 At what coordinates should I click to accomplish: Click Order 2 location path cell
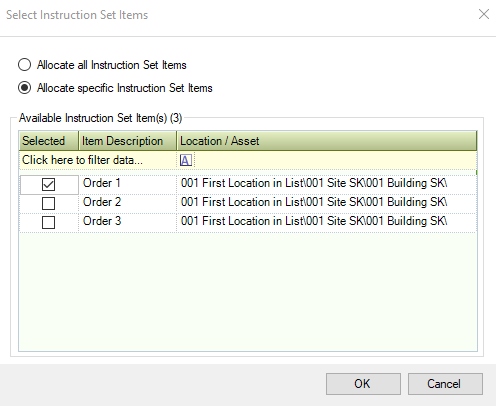pyautogui.click(x=327, y=203)
